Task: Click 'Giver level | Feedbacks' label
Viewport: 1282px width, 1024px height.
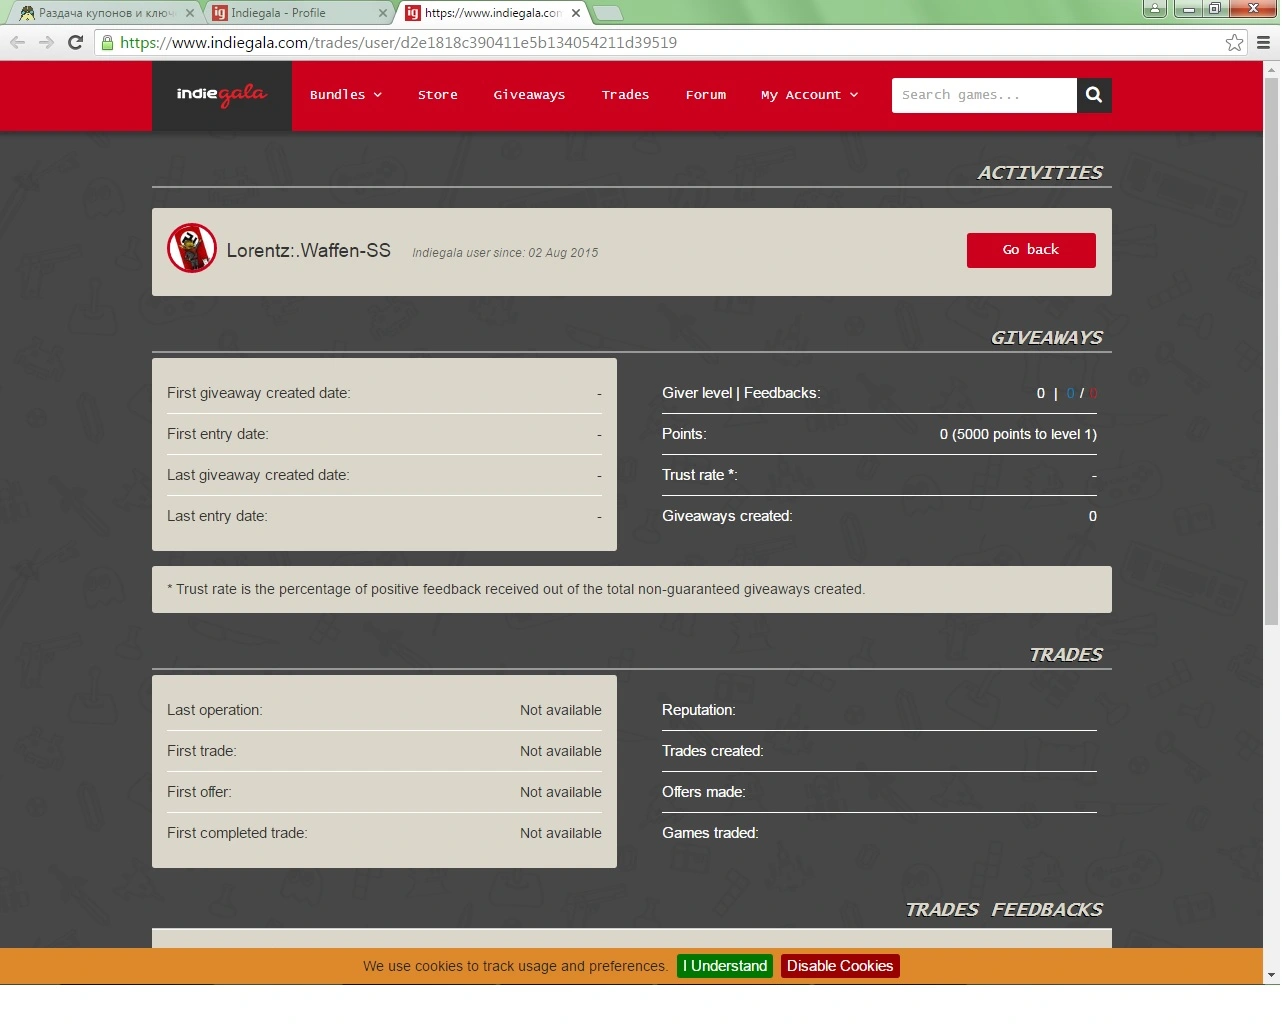Action: (741, 393)
